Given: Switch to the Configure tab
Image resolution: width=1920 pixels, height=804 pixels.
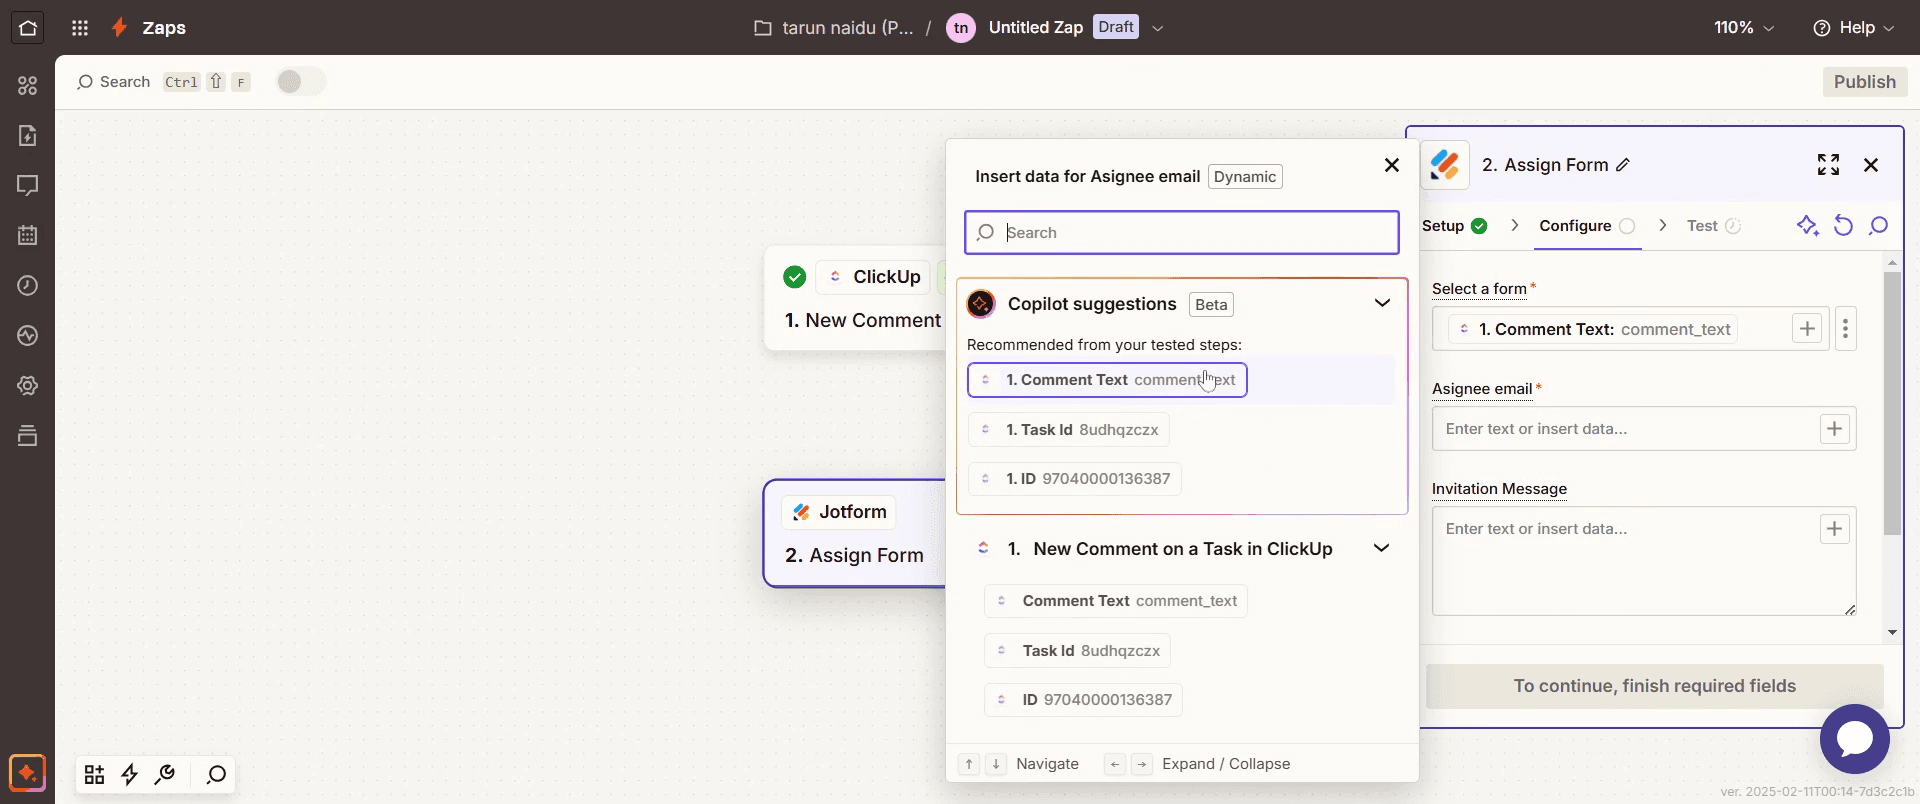Looking at the screenshot, I should point(1587,226).
